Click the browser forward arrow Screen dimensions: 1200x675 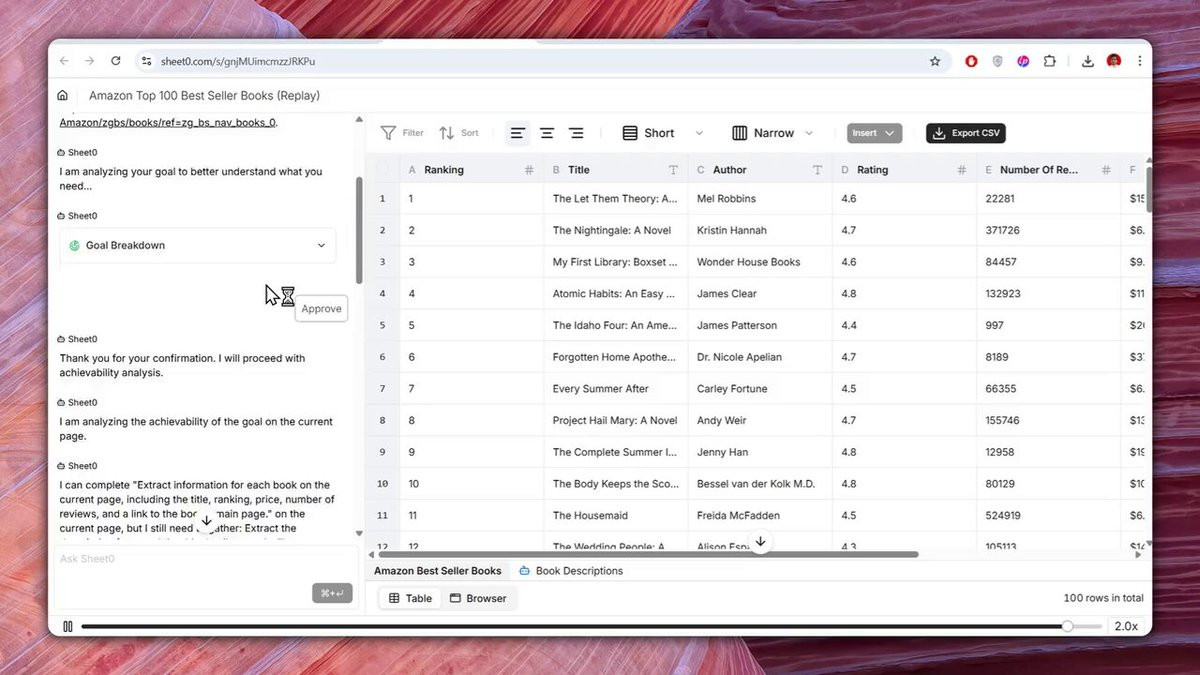click(x=89, y=61)
